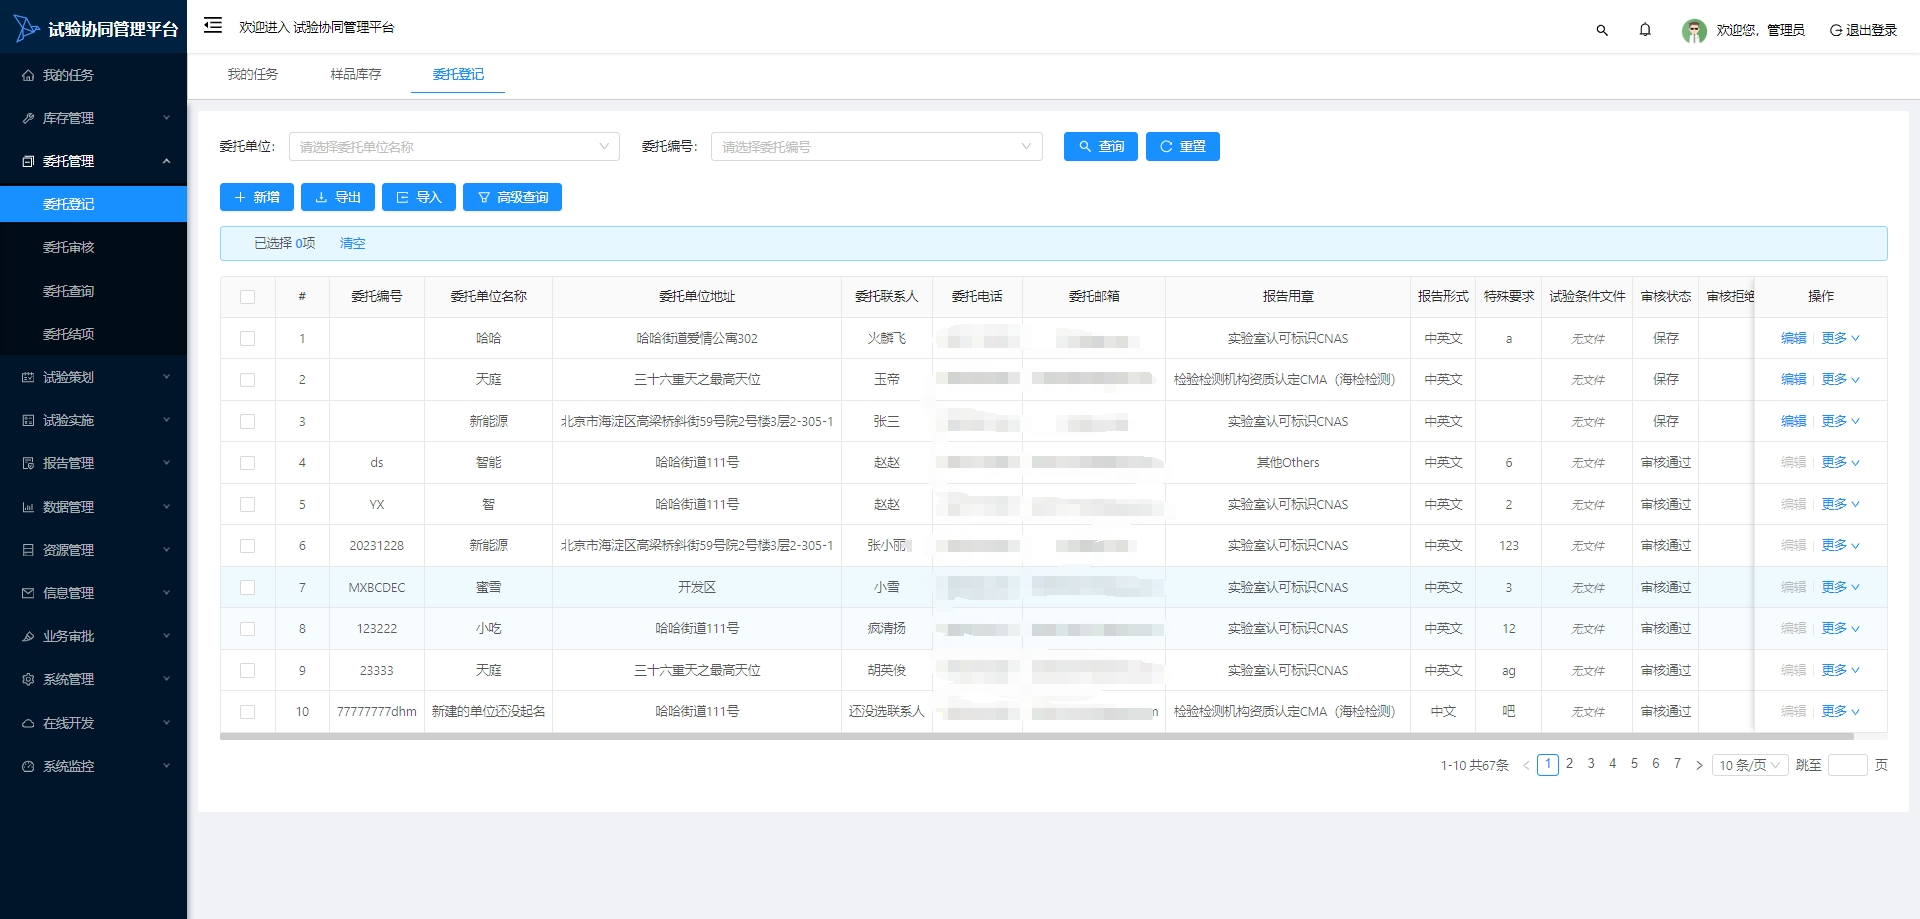Open 更多 dropdown for row 4 ds
The height and width of the screenshot is (919, 1920).
coord(1840,462)
